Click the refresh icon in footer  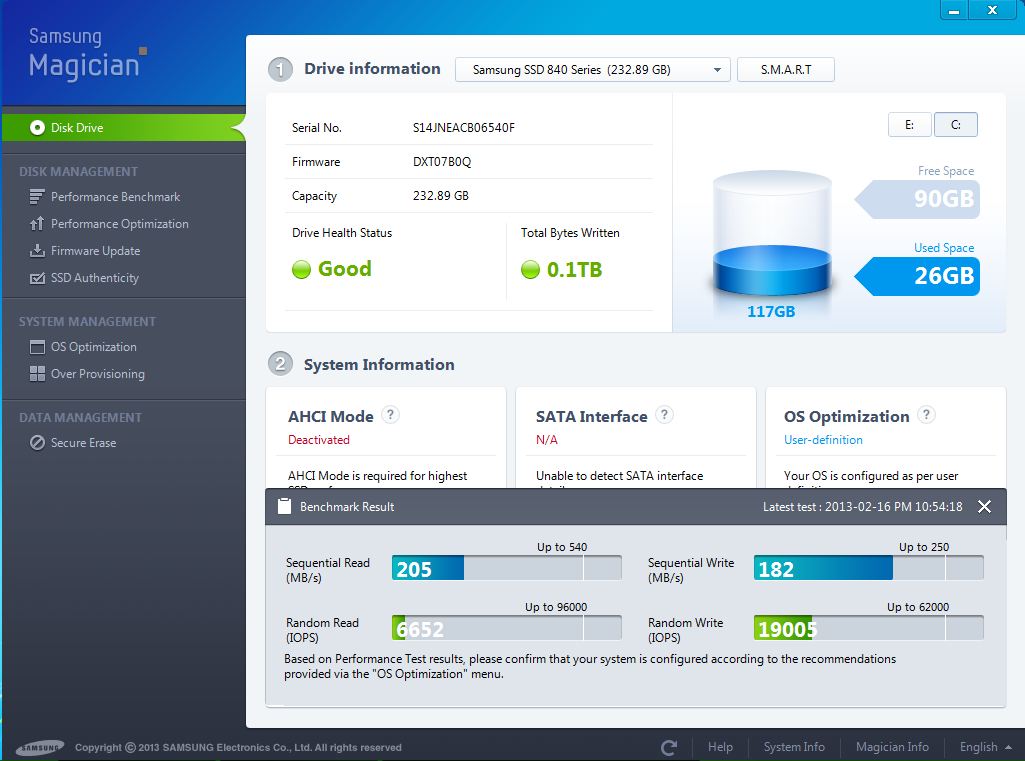tap(668, 747)
